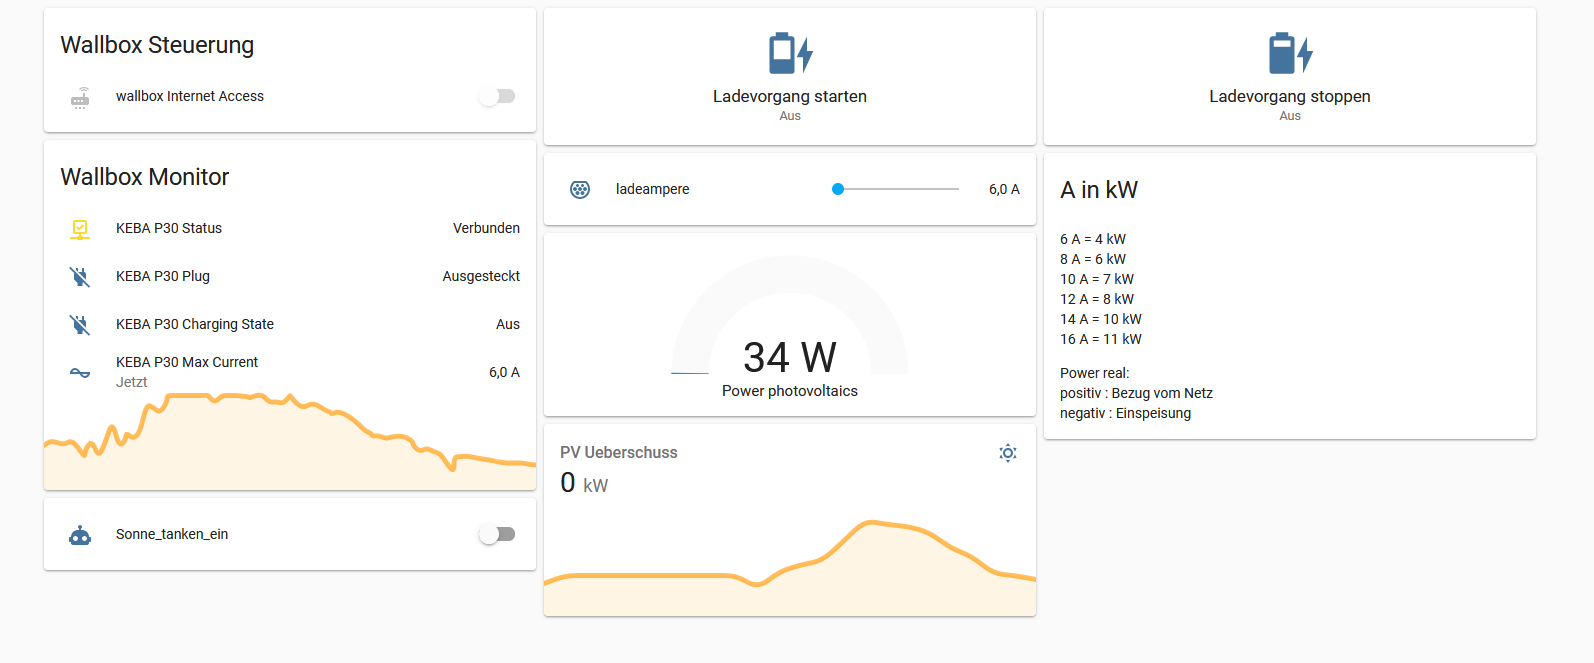Screen dimensions: 1594x663
Task: Toggle the Sonne_tanken_ein automation switch
Action: click(x=497, y=535)
